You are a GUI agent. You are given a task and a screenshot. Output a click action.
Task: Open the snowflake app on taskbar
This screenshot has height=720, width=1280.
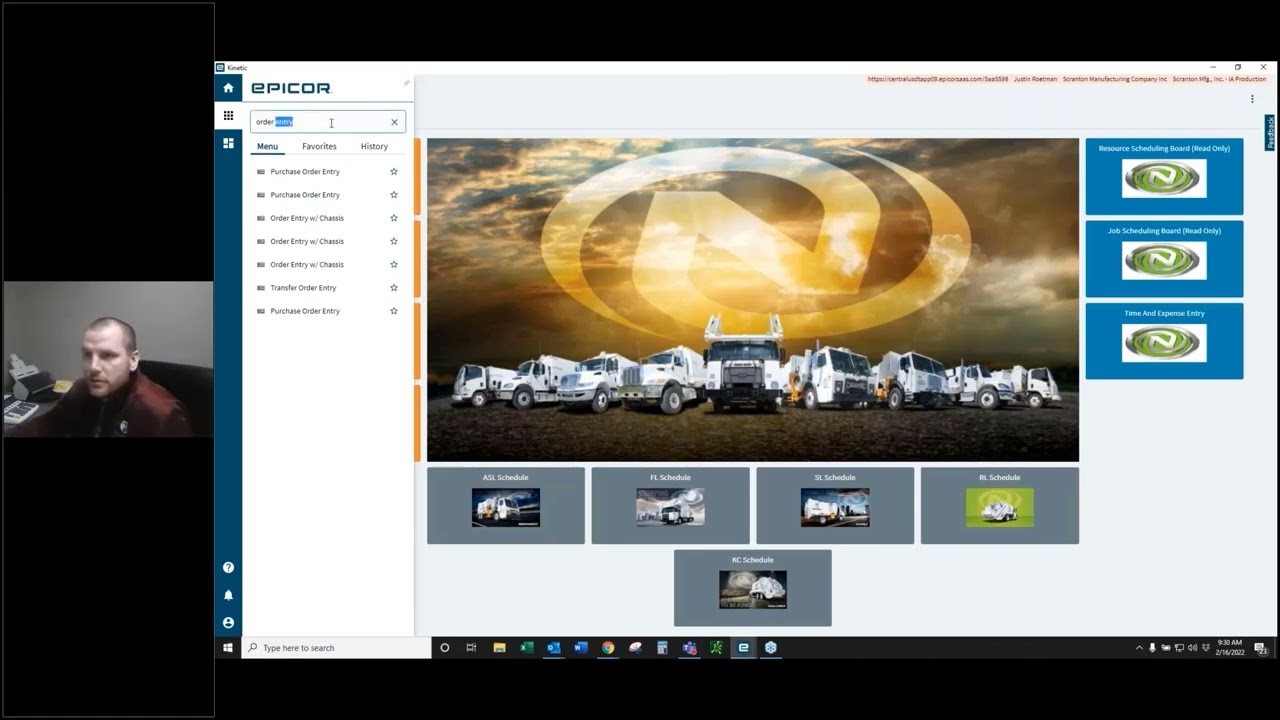point(771,648)
